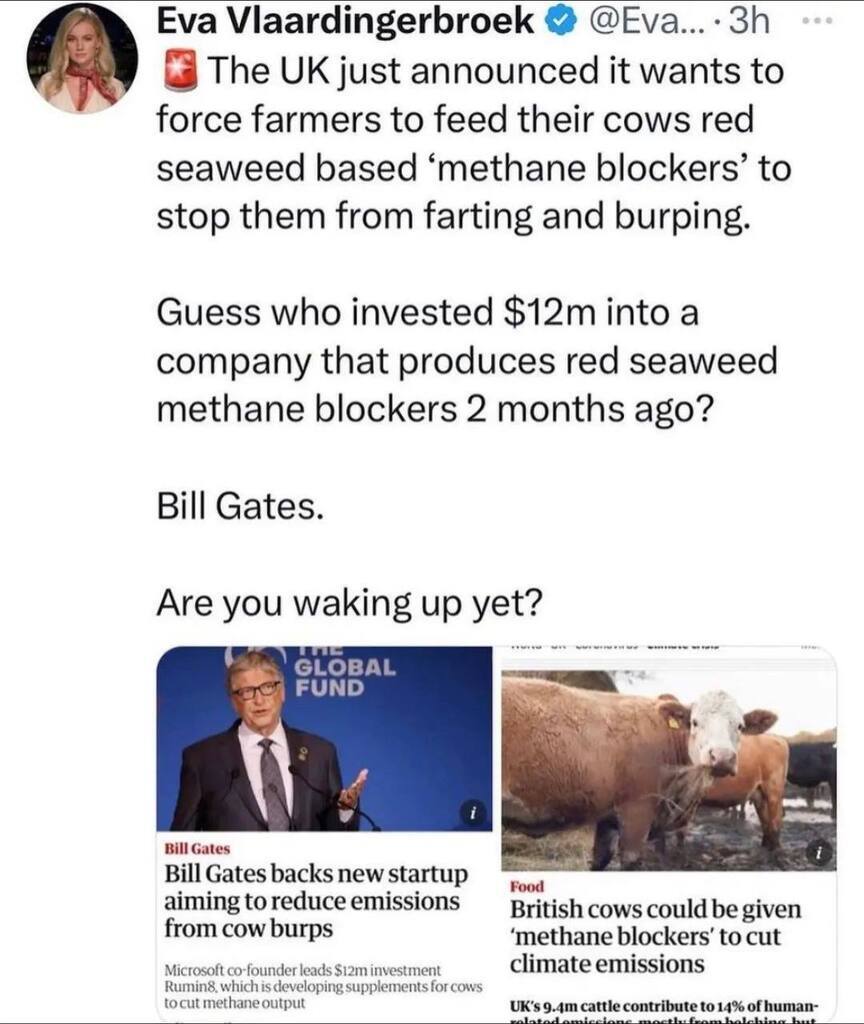Image resolution: width=864 pixels, height=1024 pixels.
Task: Tap info icon on cow photo
Action: (x=818, y=854)
